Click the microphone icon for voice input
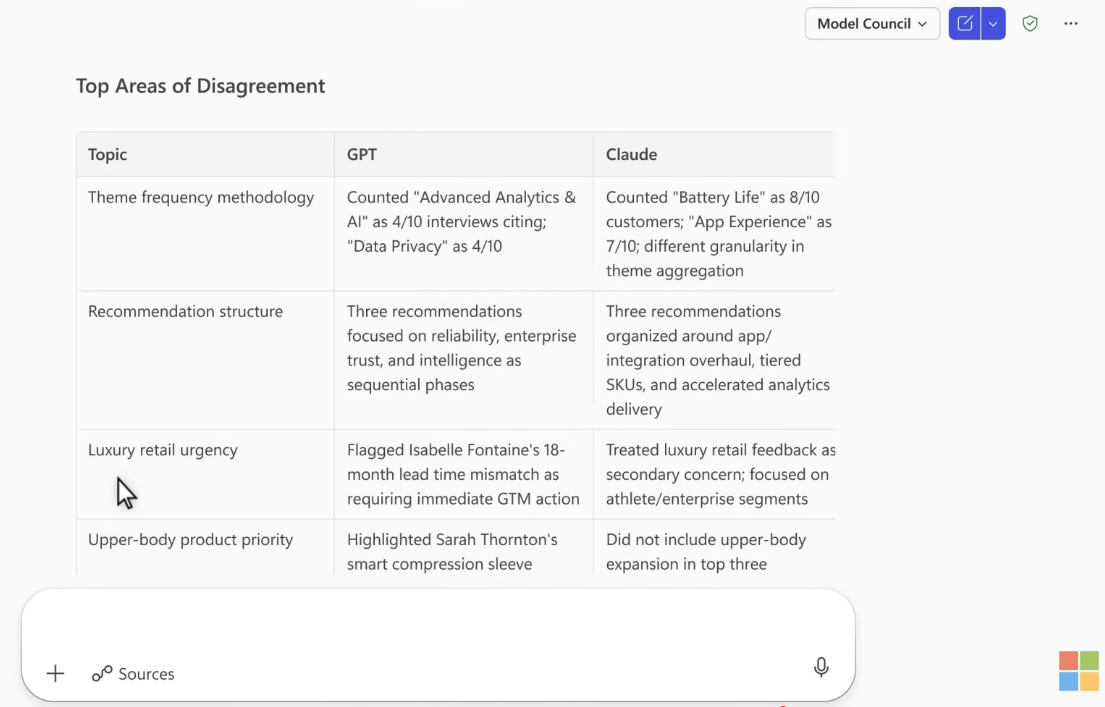This screenshot has width=1105, height=707. coord(821,667)
